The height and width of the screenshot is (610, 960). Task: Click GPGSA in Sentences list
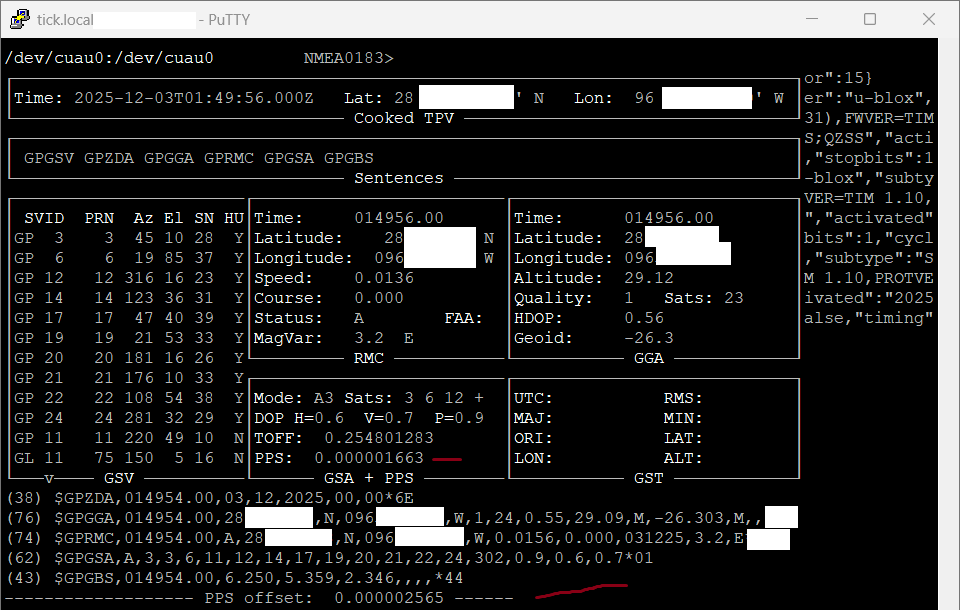[x=289, y=158]
